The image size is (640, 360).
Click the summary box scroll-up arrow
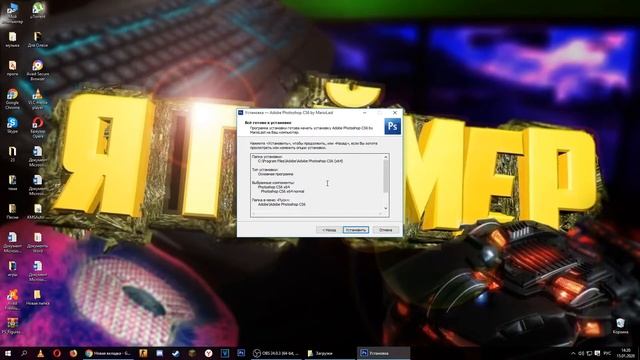[x=385, y=157]
